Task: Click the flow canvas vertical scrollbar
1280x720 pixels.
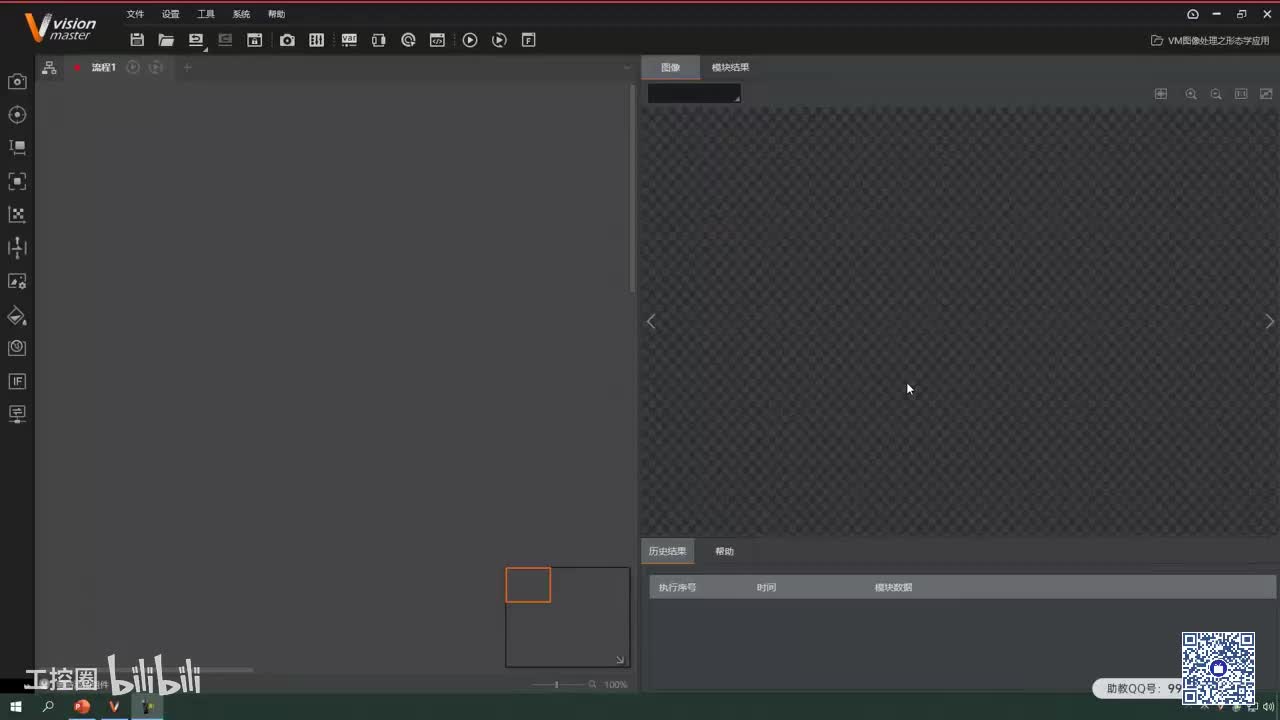Action: click(632, 188)
